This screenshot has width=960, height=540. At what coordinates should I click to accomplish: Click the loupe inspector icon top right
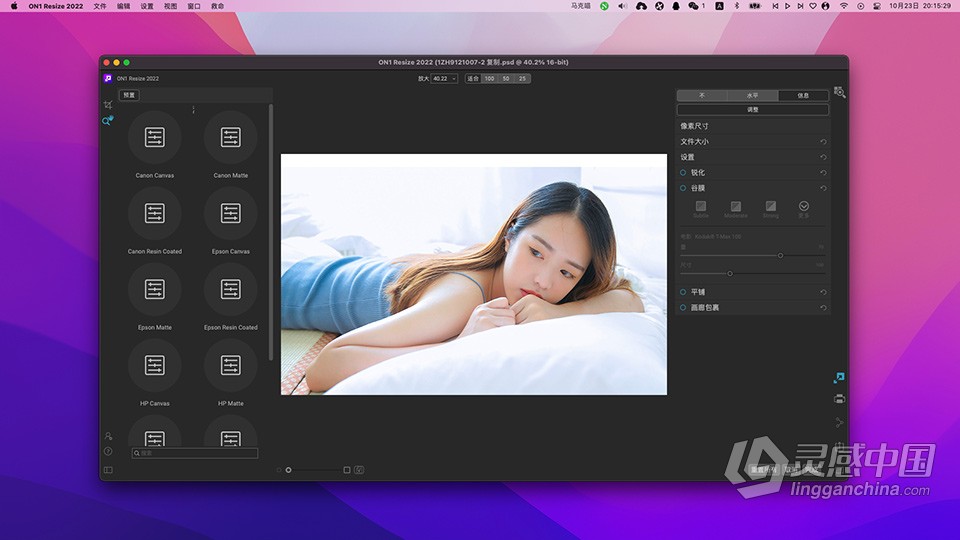point(839,92)
